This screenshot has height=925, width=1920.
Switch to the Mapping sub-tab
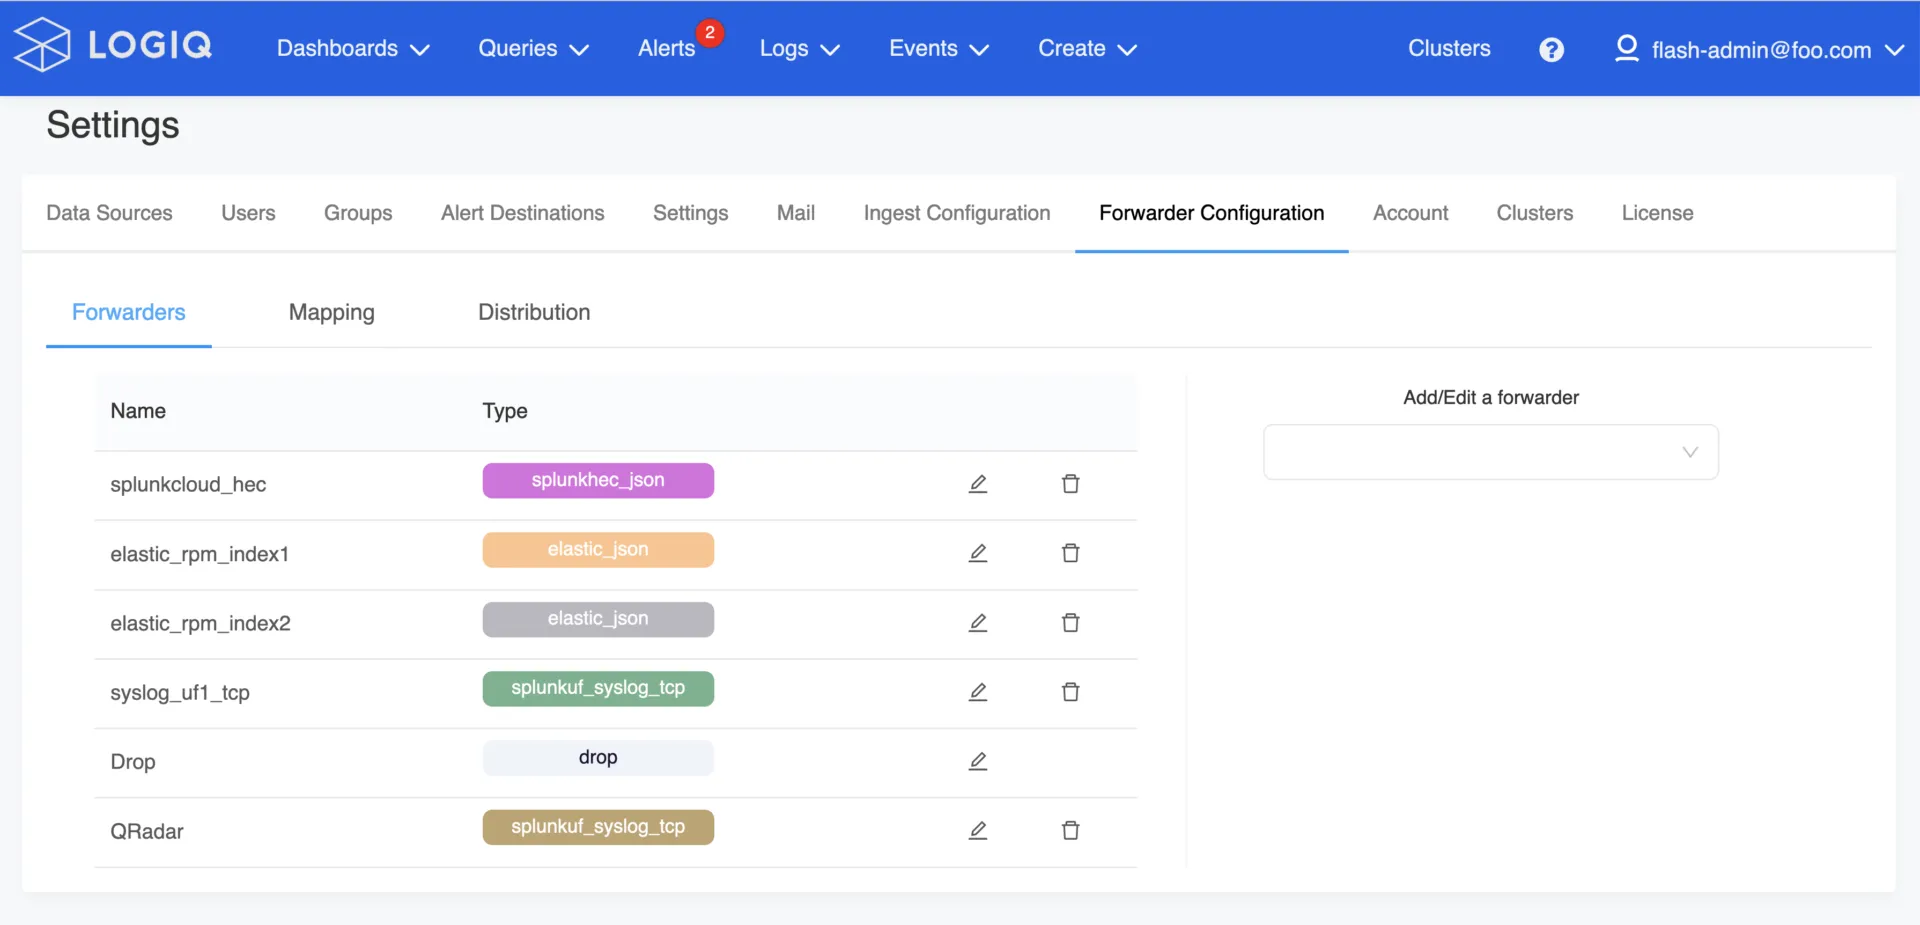(x=331, y=312)
